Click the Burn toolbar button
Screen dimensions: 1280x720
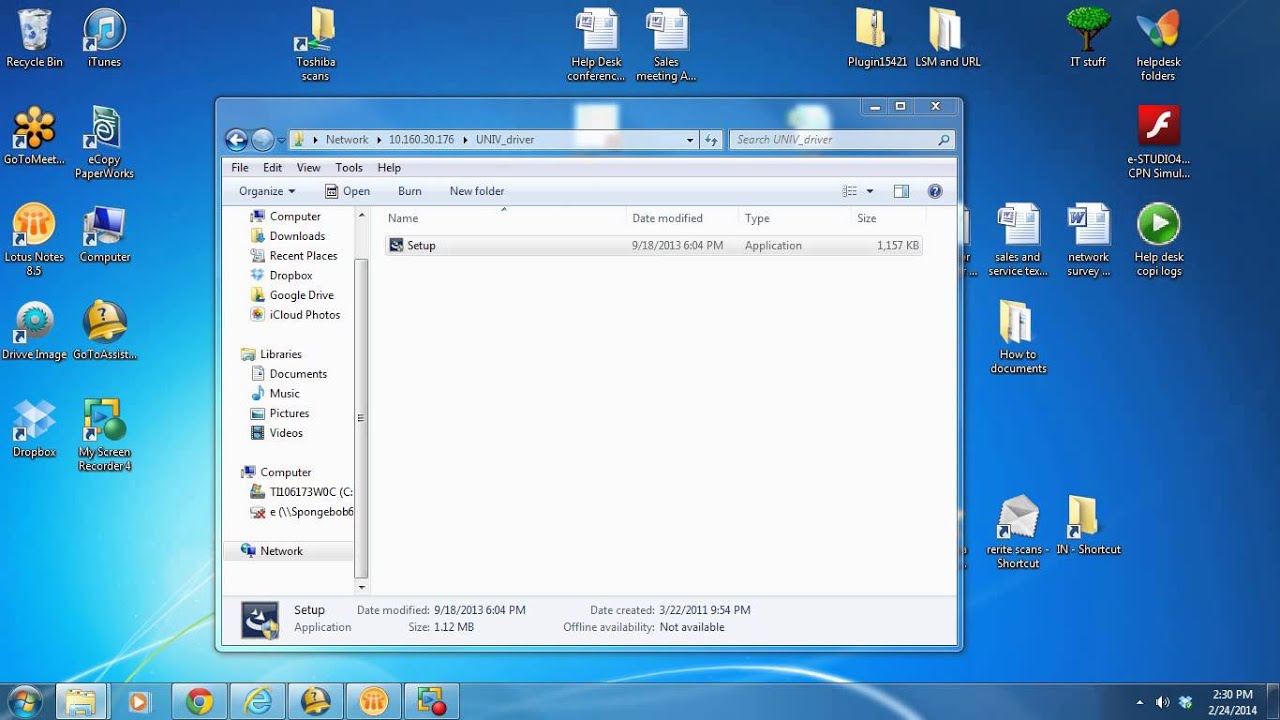tap(410, 191)
